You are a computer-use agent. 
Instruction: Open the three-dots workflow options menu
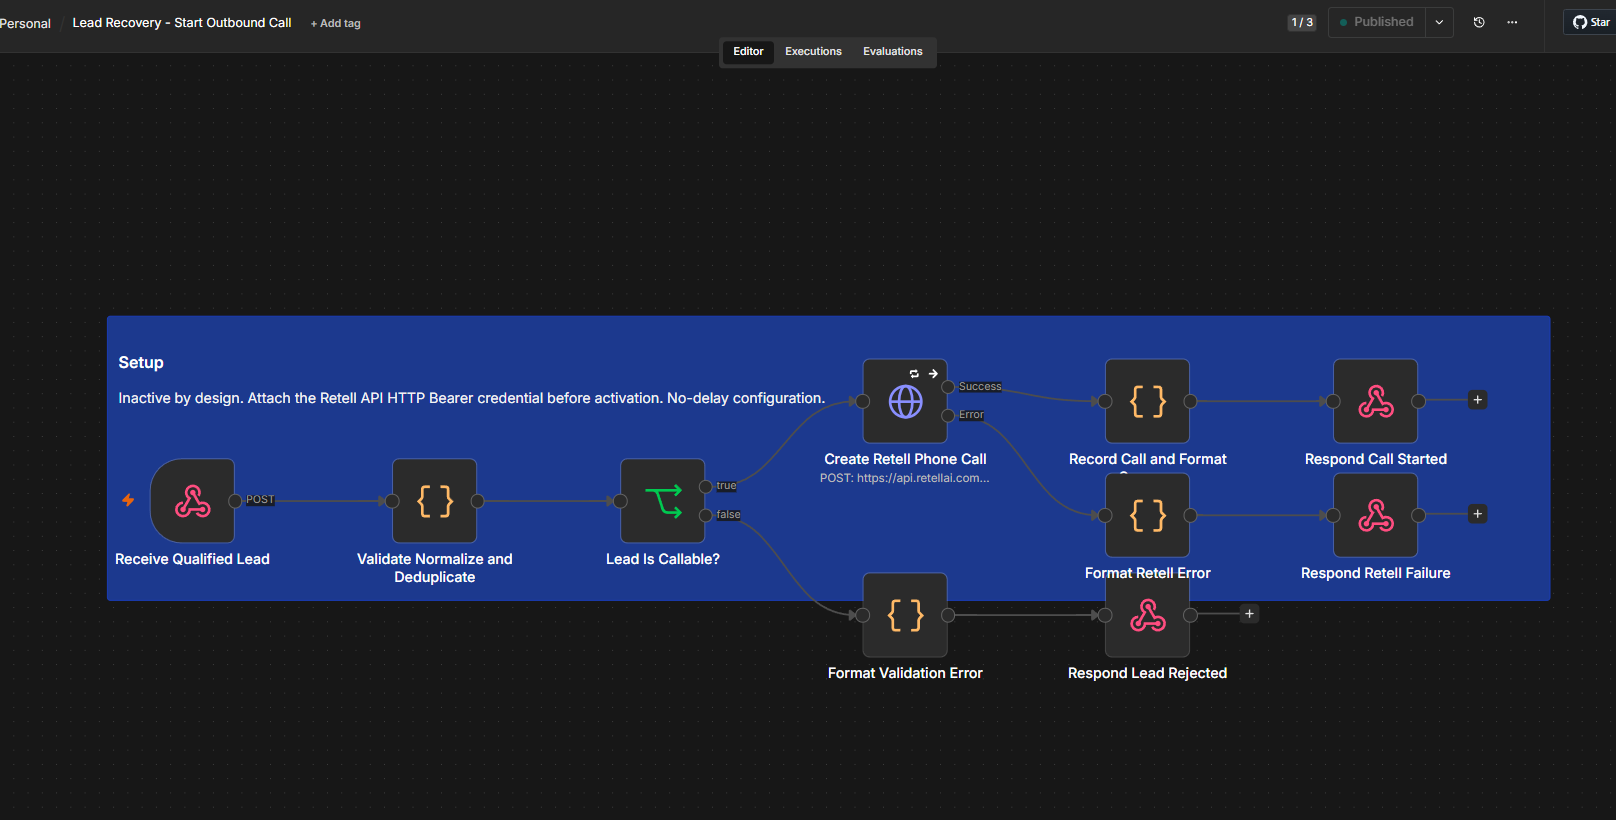(1512, 22)
